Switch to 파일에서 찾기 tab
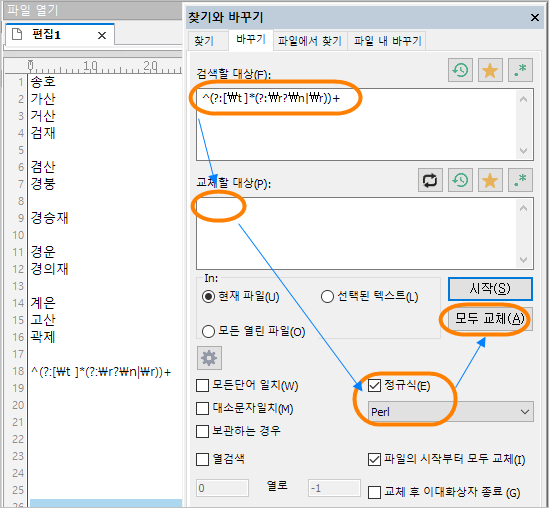 [x=310, y=41]
